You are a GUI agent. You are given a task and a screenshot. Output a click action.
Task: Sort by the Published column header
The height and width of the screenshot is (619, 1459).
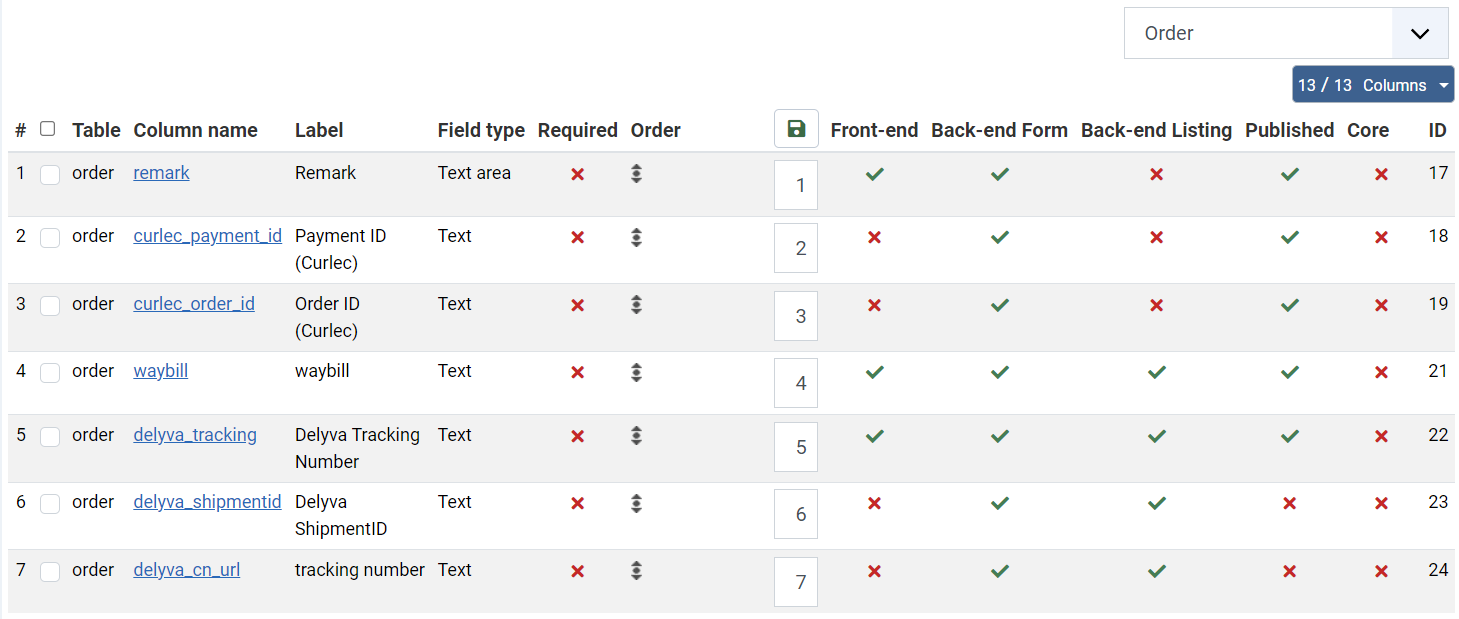1289,130
